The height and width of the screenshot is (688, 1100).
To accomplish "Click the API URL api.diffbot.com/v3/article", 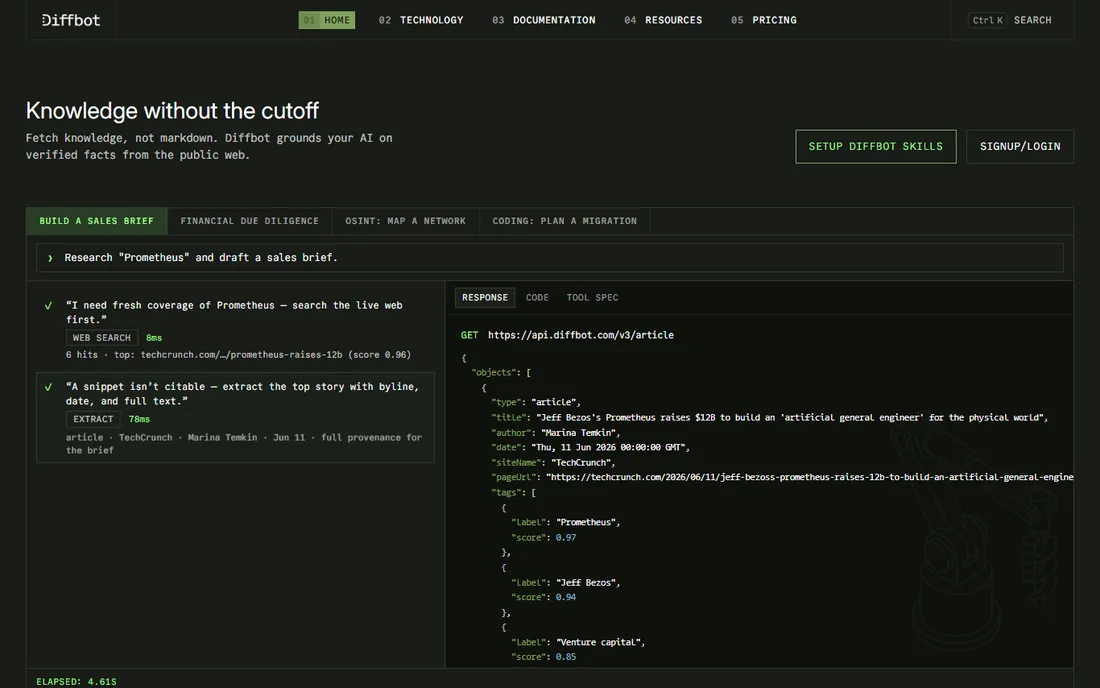I will click(x=581, y=335).
